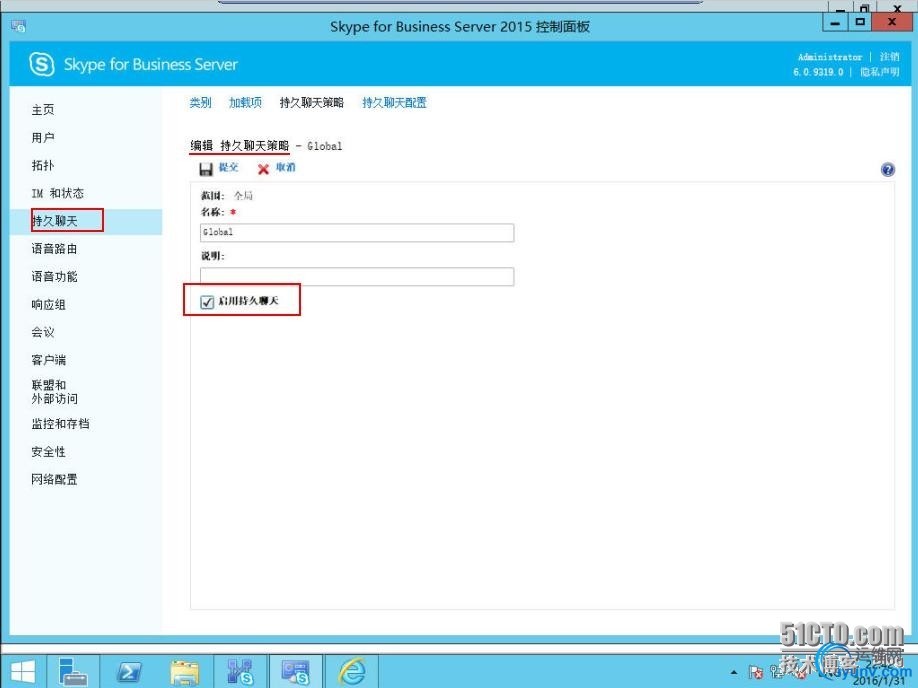
Task: Select the Skype Control Panel taskbar icon
Action: [x=295, y=672]
